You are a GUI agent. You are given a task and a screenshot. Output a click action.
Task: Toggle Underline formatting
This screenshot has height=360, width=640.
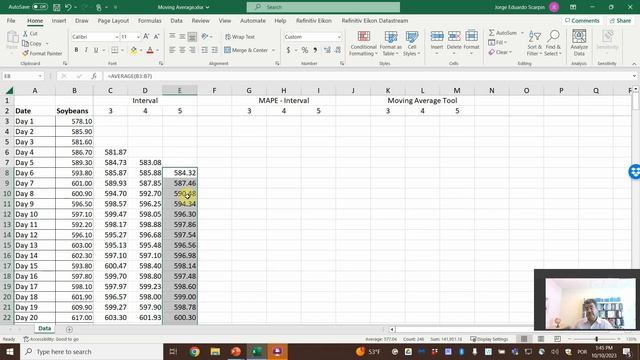coord(96,50)
